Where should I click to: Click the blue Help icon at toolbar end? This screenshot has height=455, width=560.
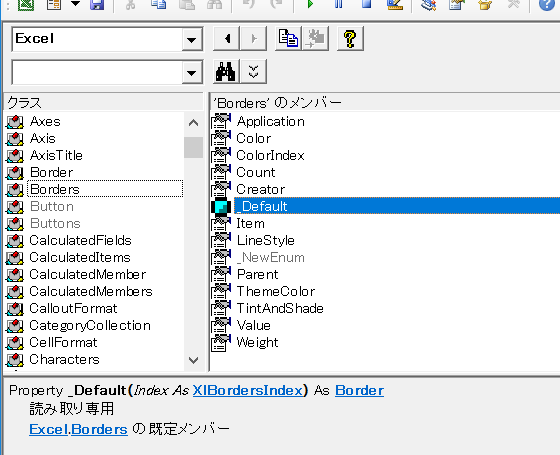coord(547,4)
